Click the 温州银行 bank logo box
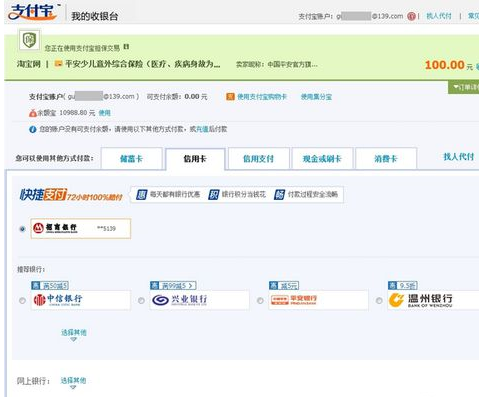479x397 pixels. tap(433, 300)
